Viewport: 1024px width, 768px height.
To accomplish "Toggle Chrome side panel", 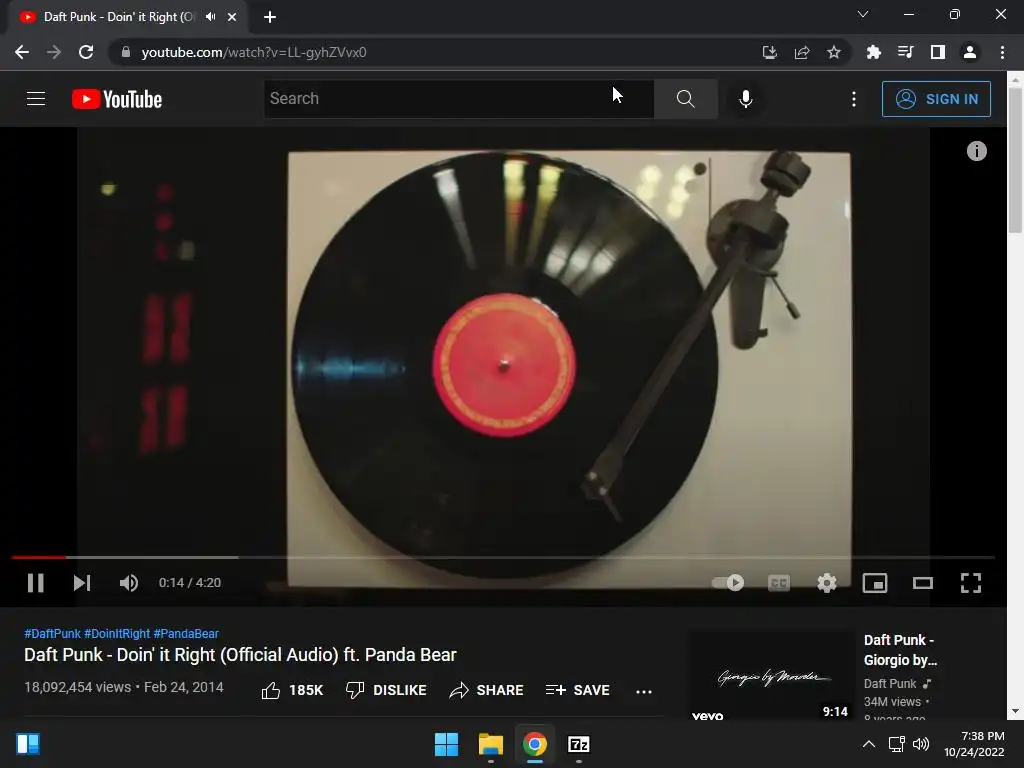I will point(938,52).
